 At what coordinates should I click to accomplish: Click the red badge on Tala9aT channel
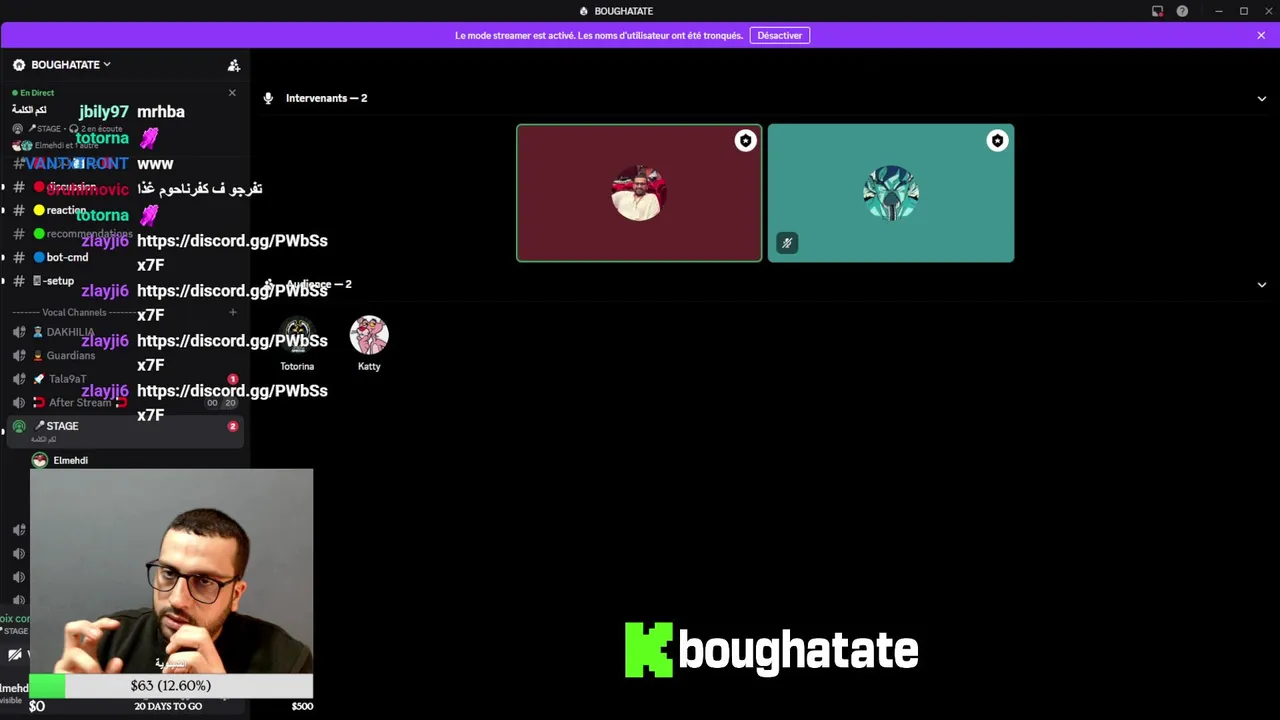click(233, 379)
